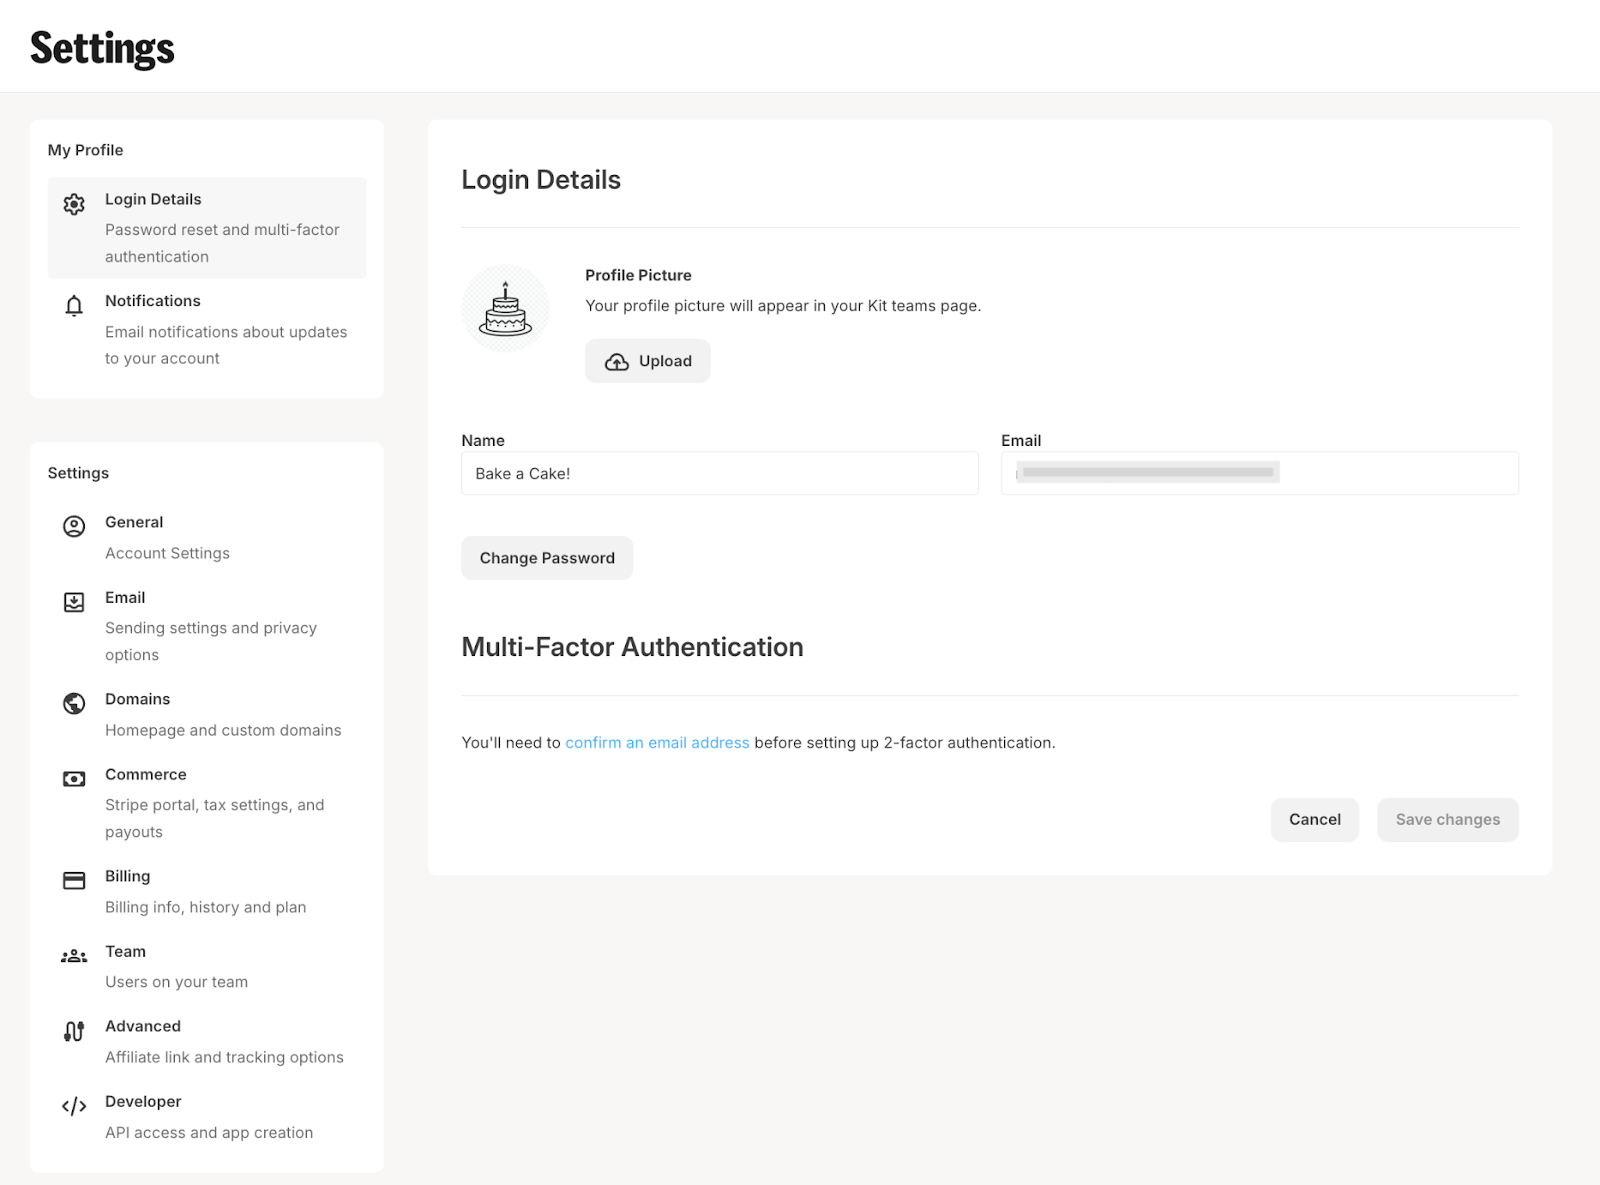The height and width of the screenshot is (1185, 1600).
Task: Cancel the login detail changes
Action: coord(1315,820)
